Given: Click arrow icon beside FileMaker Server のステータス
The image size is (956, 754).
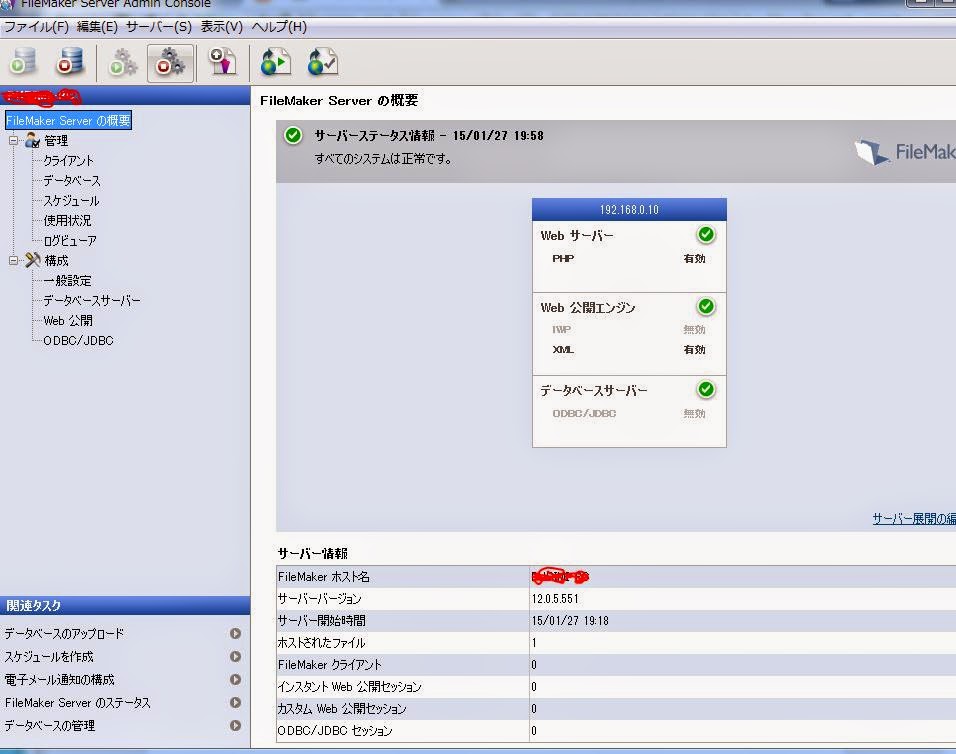Looking at the screenshot, I should [235, 702].
